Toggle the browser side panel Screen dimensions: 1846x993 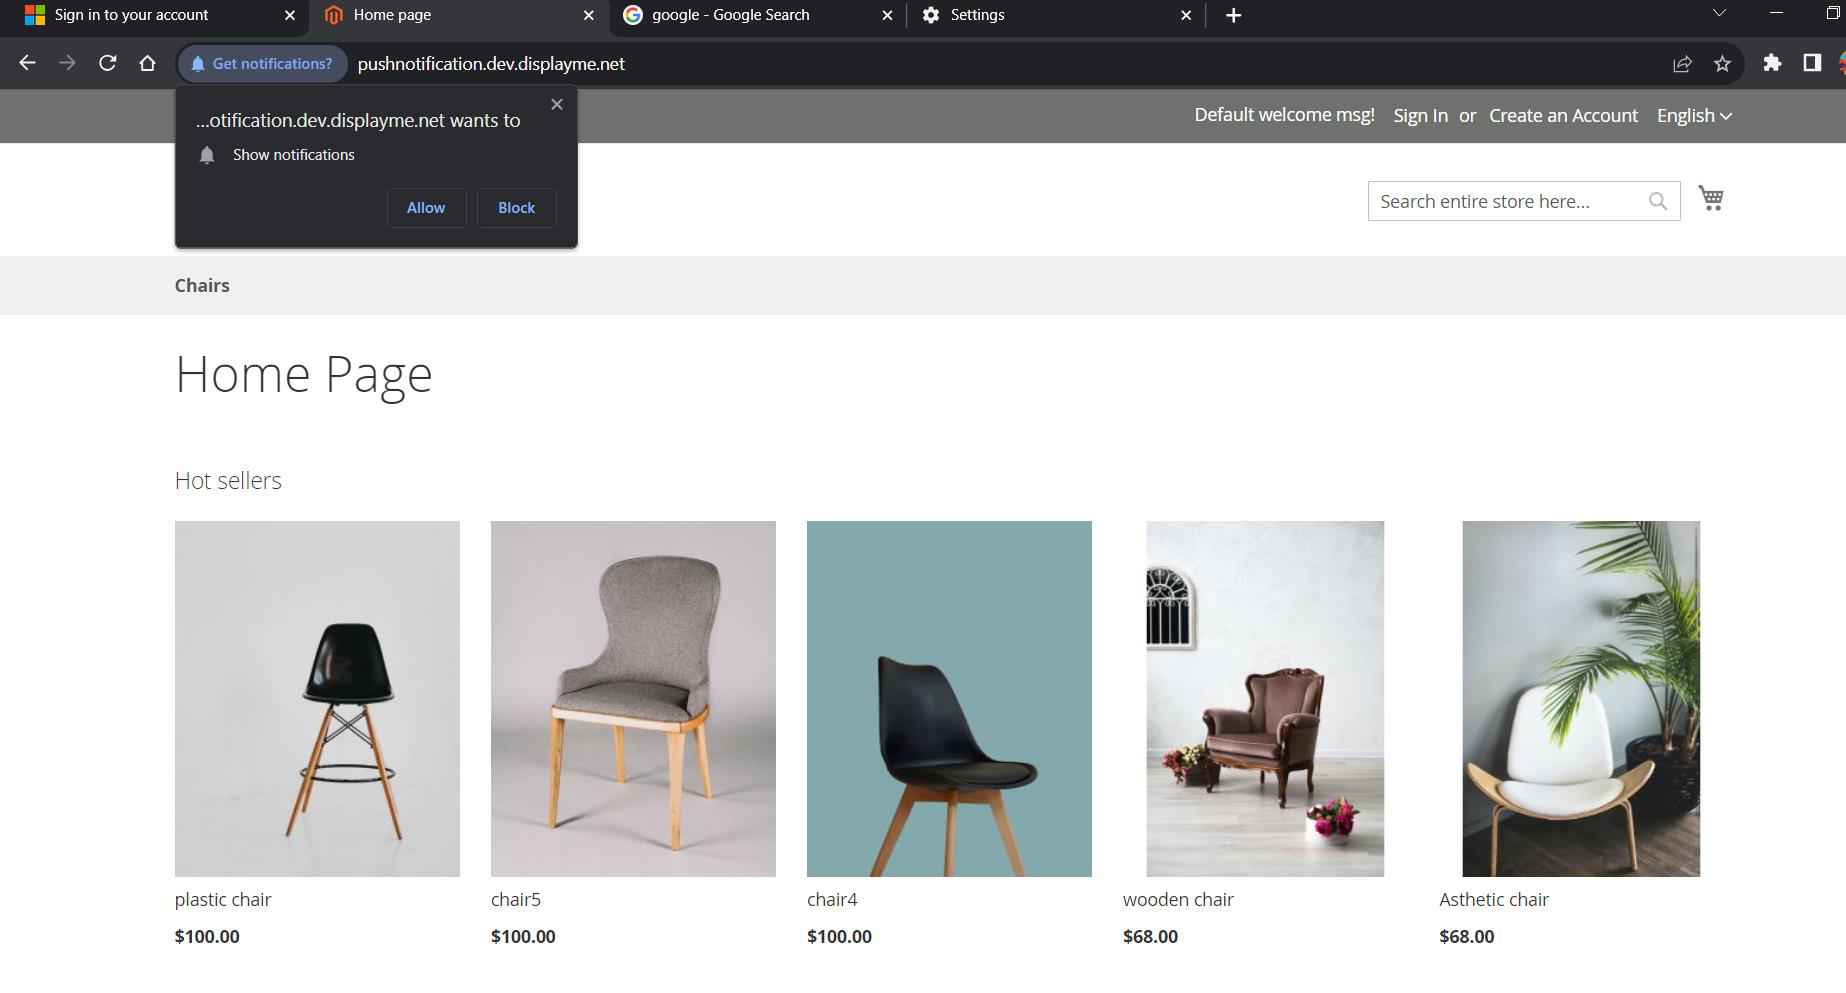point(1811,63)
